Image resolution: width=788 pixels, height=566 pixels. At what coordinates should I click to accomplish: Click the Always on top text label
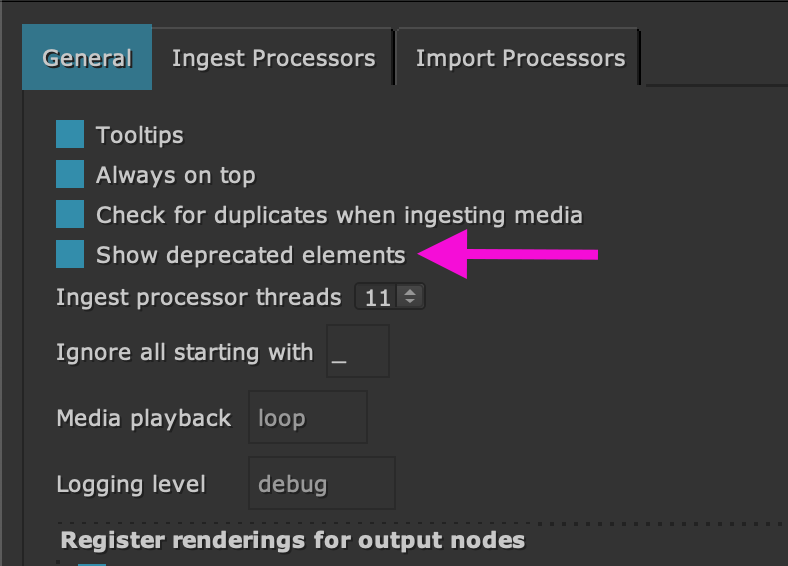coord(175,175)
